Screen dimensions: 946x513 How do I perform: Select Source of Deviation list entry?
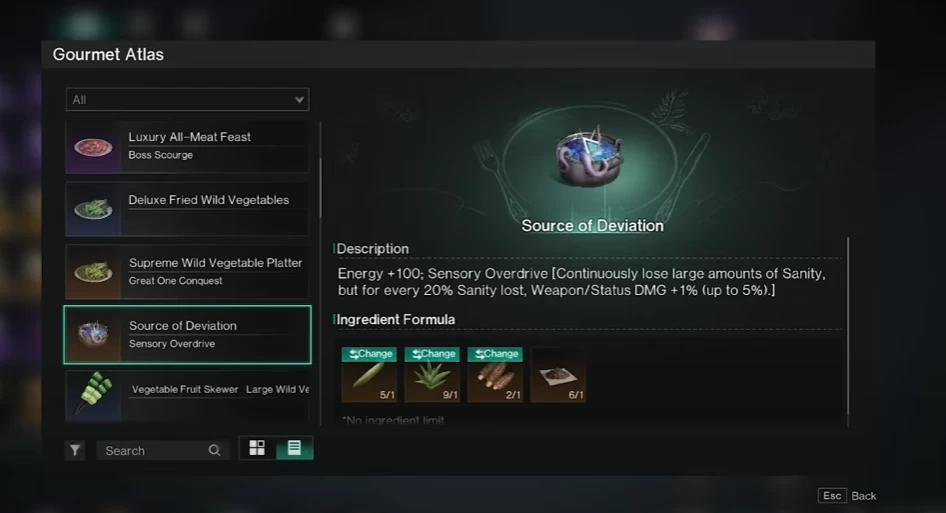tap(187, 334)
